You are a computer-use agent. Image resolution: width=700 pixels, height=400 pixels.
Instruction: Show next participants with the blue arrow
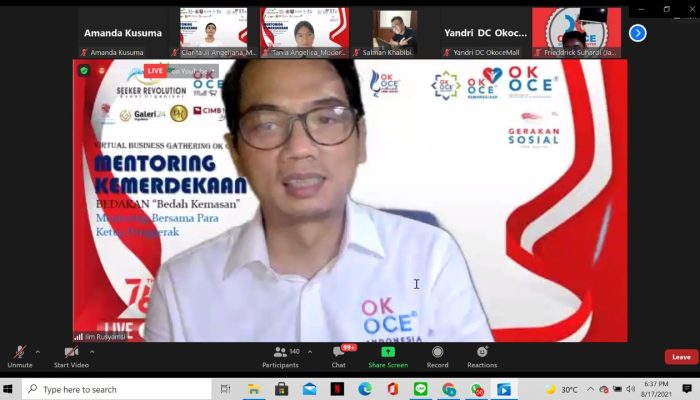point(638,33)
